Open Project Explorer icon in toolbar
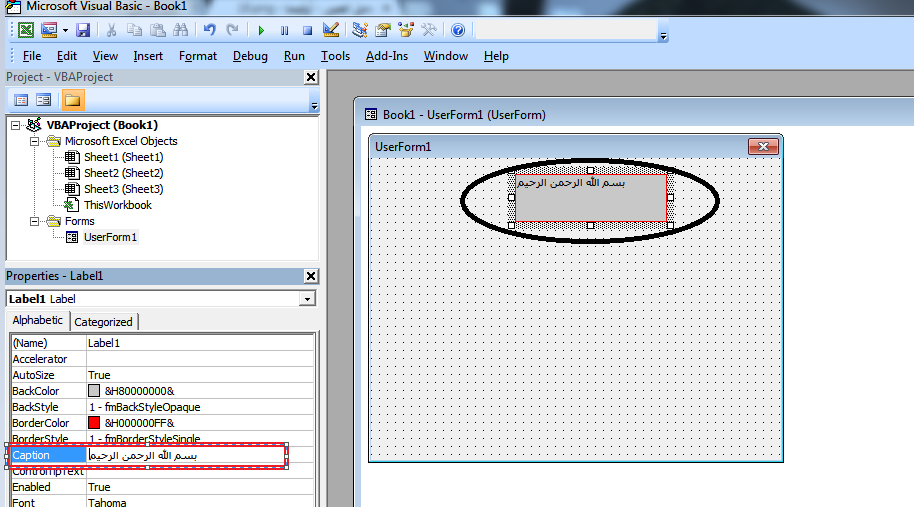Image resolution: width=914 pixels, height=507 pixels. coord(360,30)
